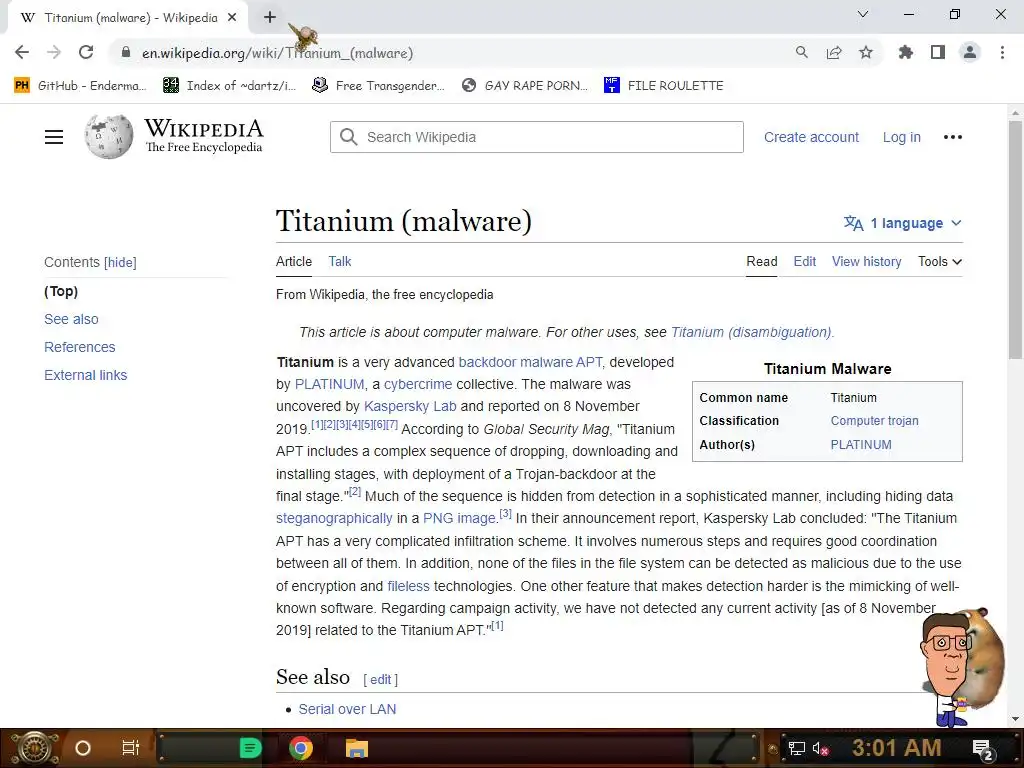Open Computer trojan in the infobox
The height and width of the screenshot is (768, 1024).
[874, 421]
